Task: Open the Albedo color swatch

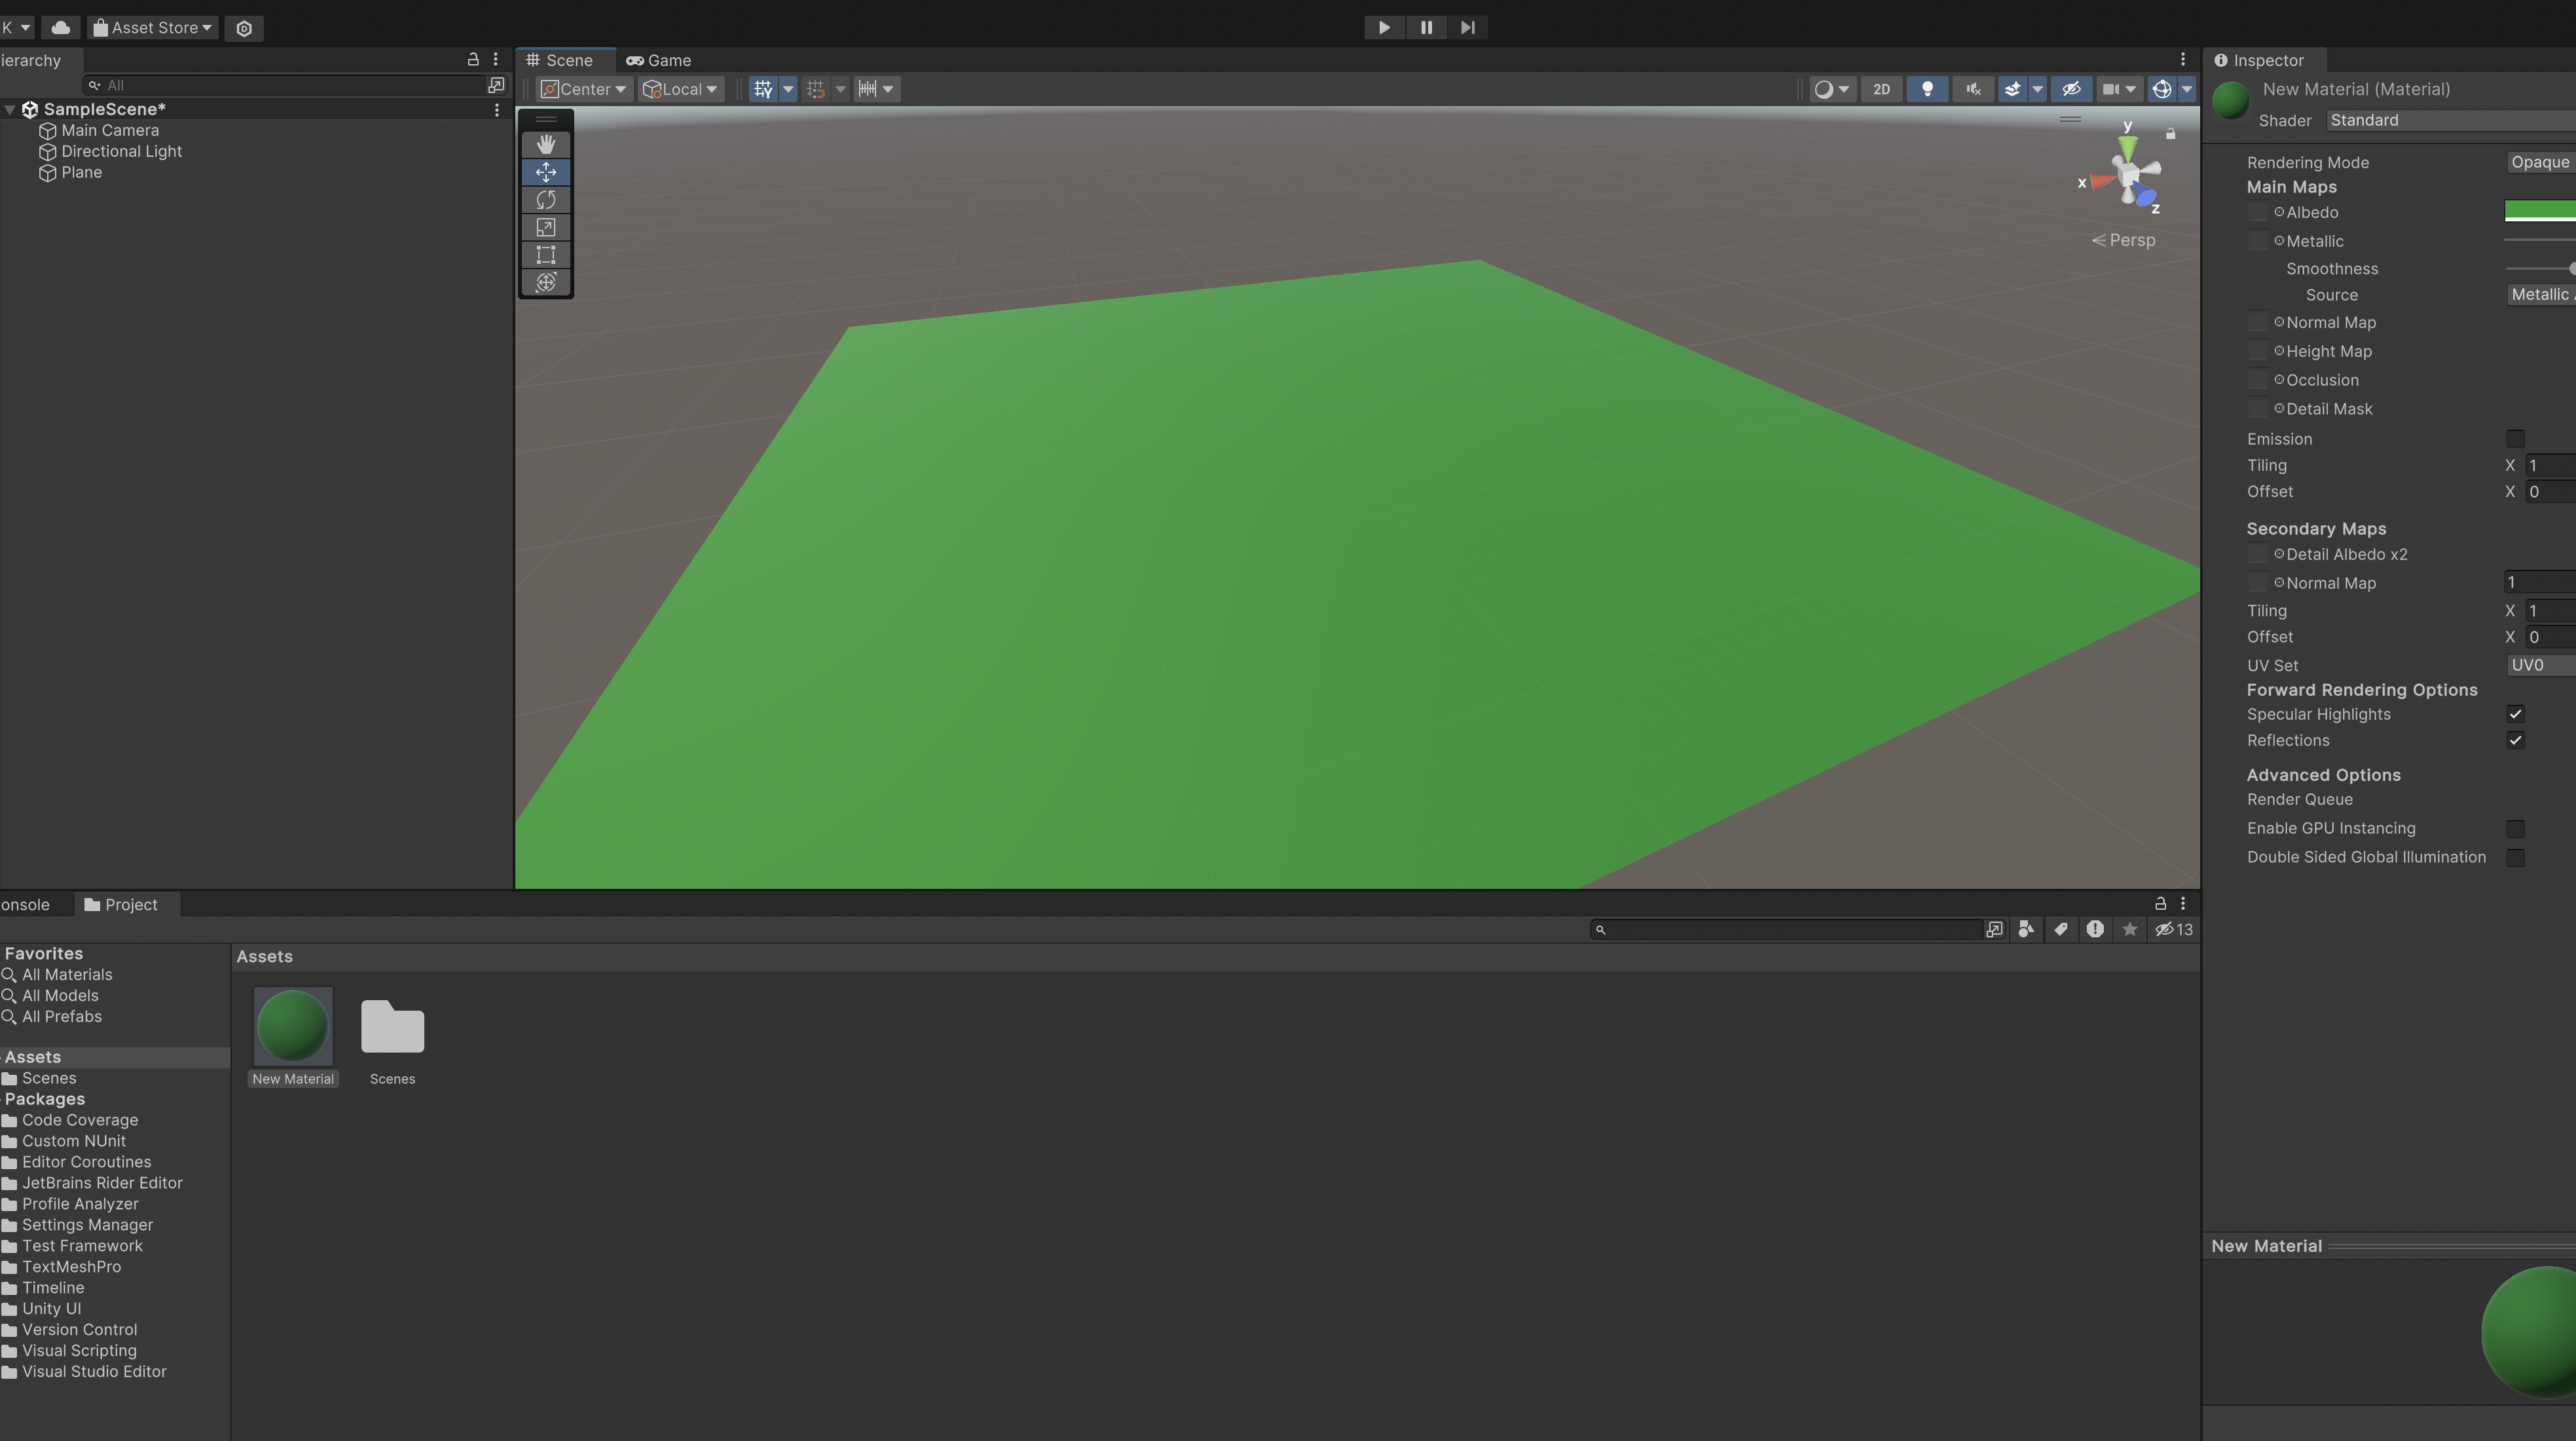Action: pyautogui.click(x=2540, y=210)
